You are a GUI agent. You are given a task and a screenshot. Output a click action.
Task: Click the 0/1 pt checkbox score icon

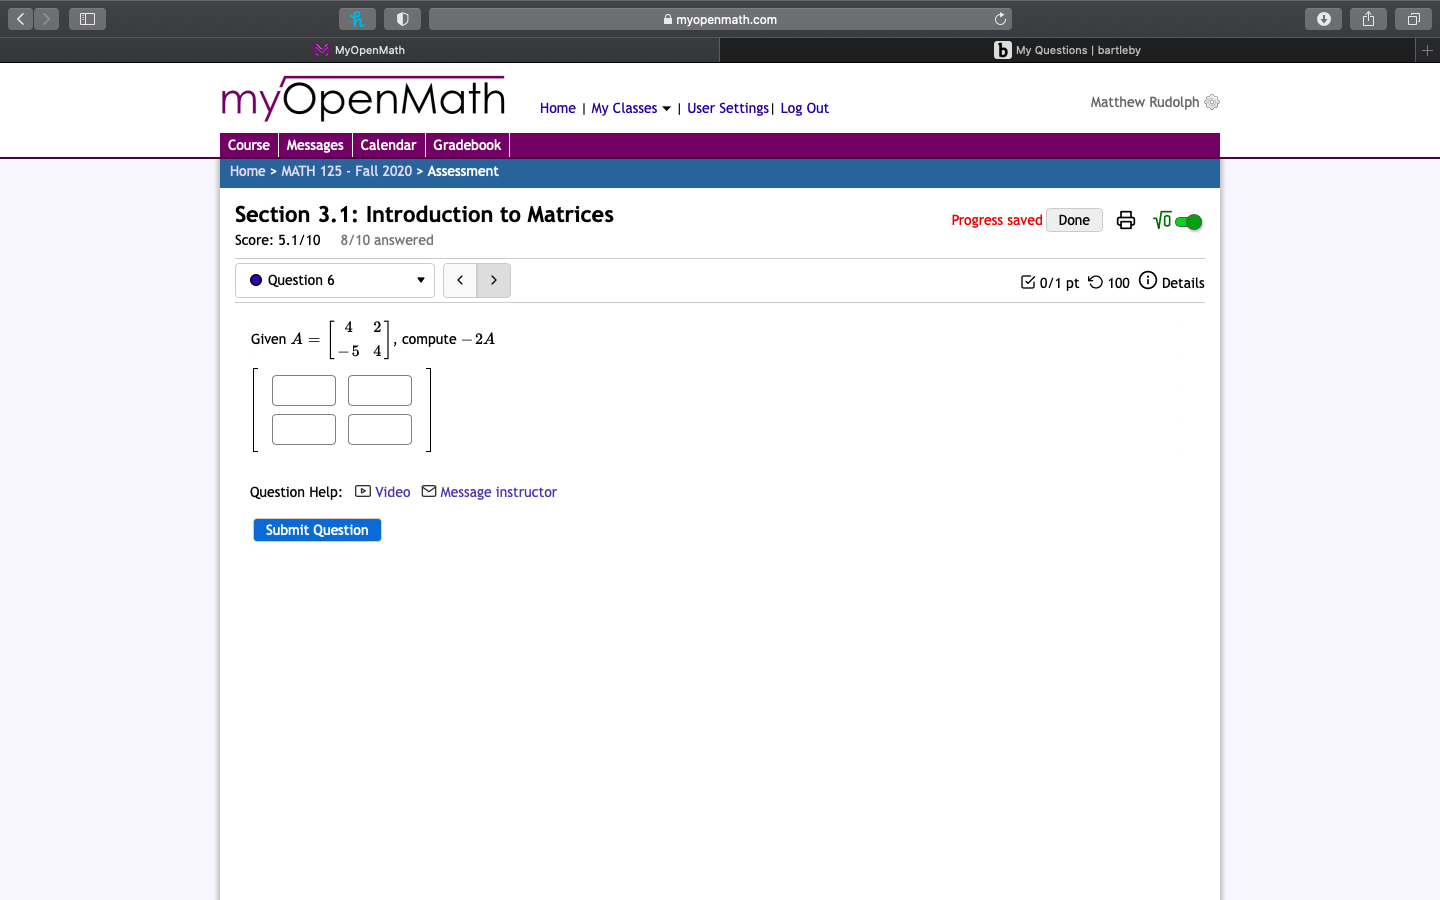1028,282
